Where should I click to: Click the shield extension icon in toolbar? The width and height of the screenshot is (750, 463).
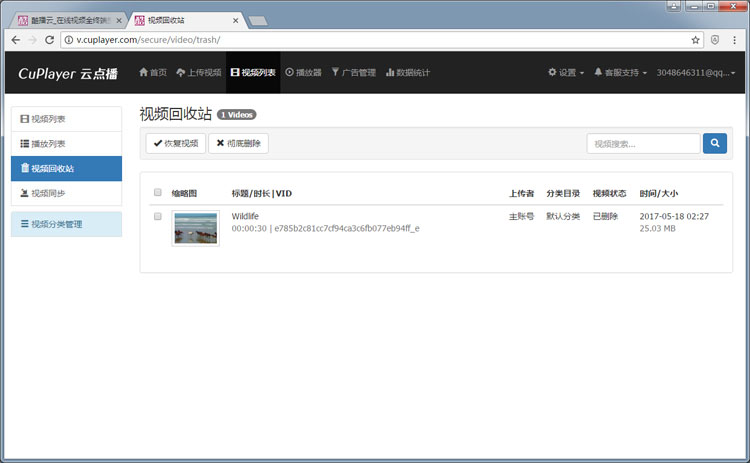pos(715,40)
